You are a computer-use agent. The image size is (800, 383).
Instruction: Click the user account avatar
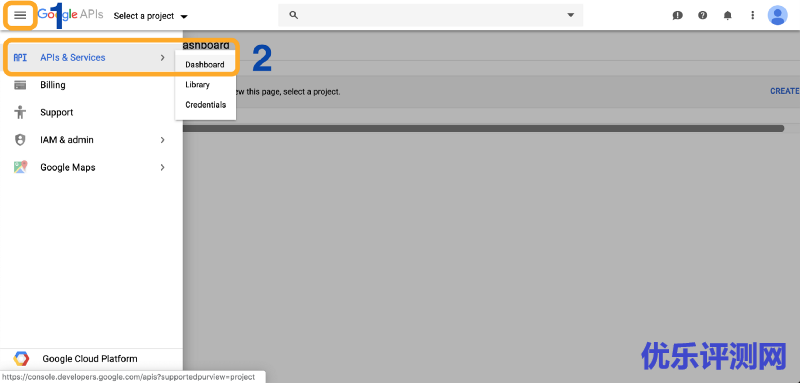click(x=778, y=15)
